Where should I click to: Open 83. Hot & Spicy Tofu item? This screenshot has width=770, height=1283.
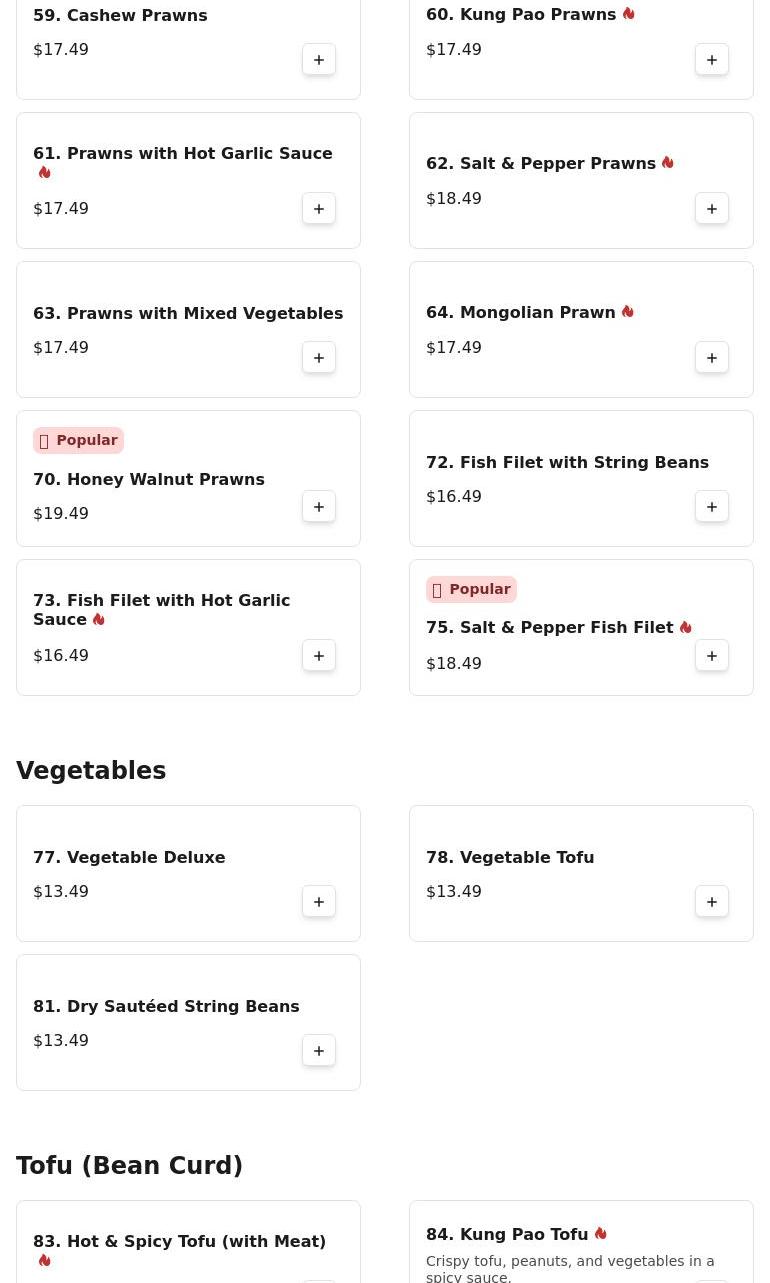pyautogui.click(x=188, y=1242)
